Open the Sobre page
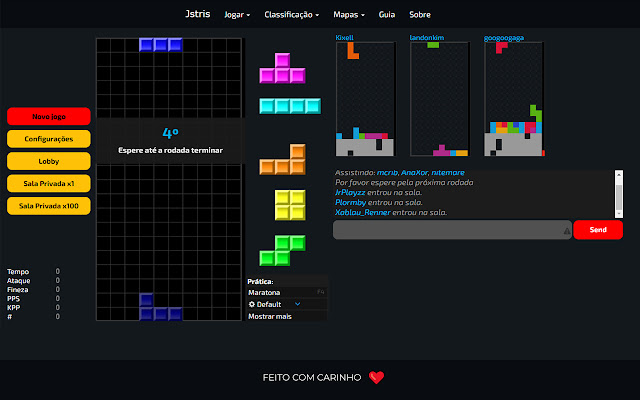Screen dimensions: 640x400 pos(420,15)
